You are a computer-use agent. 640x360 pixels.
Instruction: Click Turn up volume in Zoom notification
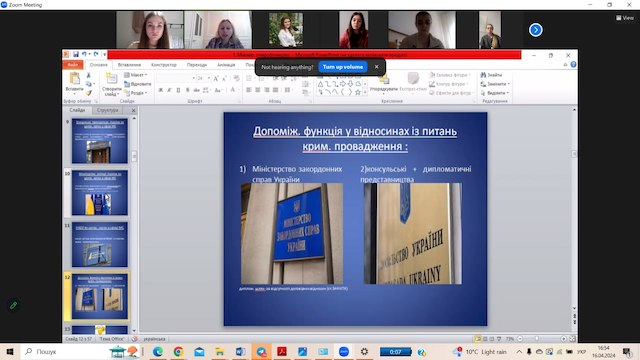[x=343, y=67]
